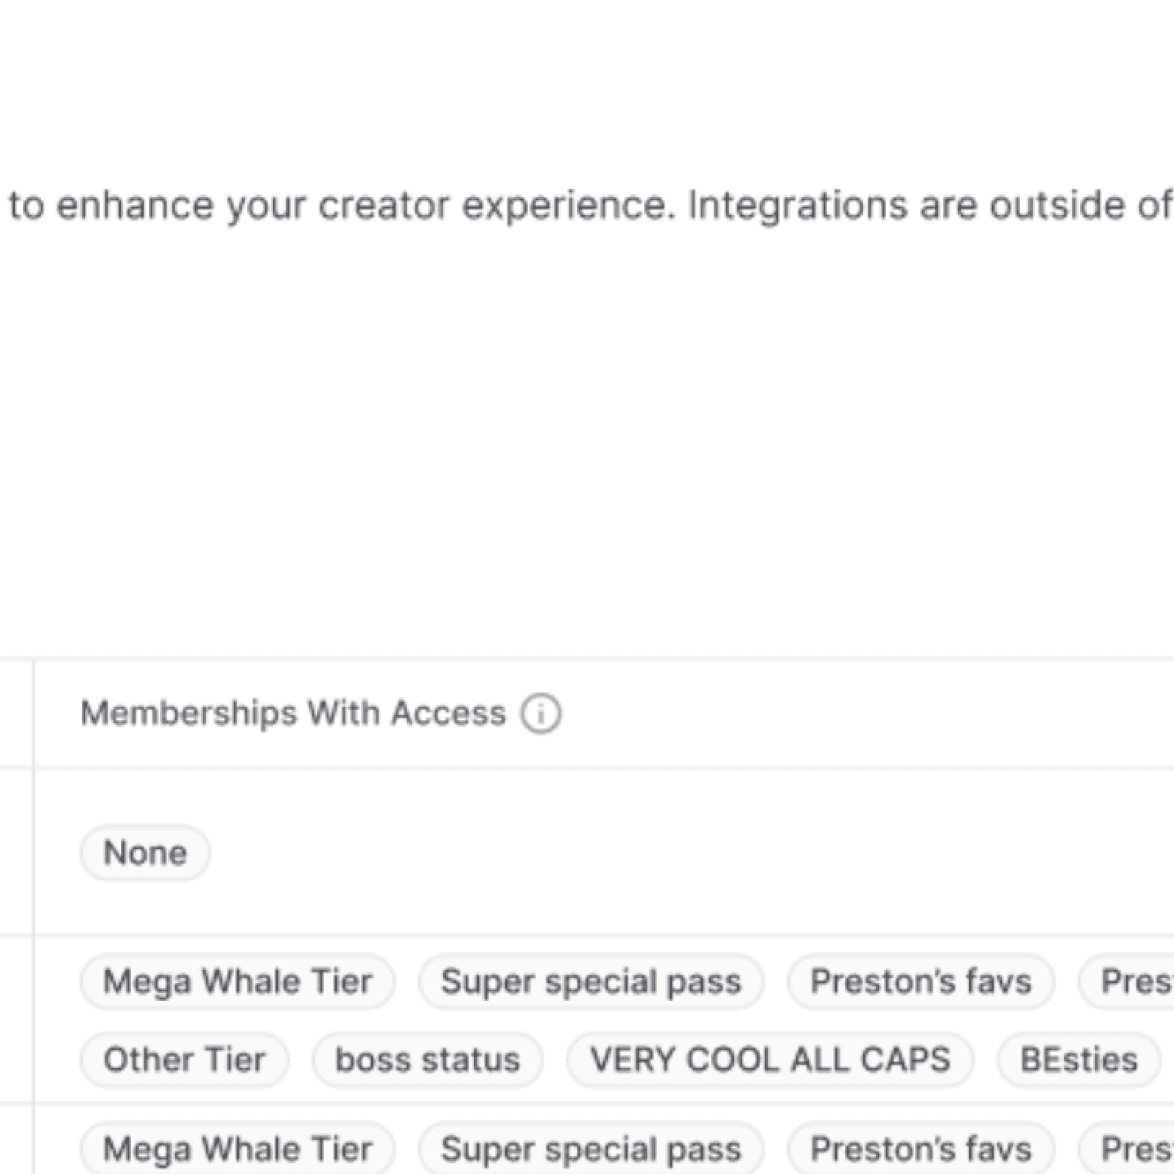This screenshot has height=1174, width=1174.
Task: Click Super special pass chip in the last row
Action: [x=591, y=1148]
